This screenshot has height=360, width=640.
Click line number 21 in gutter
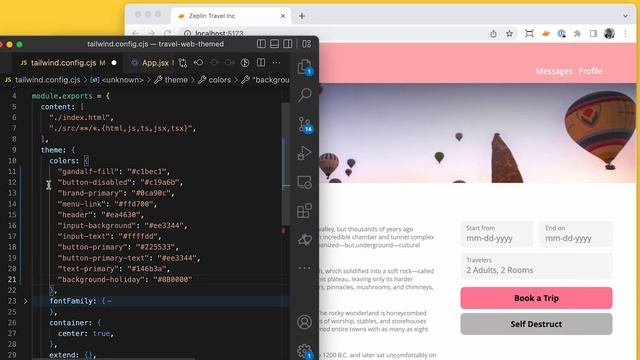pyautogui.click(x=12, y=280)
